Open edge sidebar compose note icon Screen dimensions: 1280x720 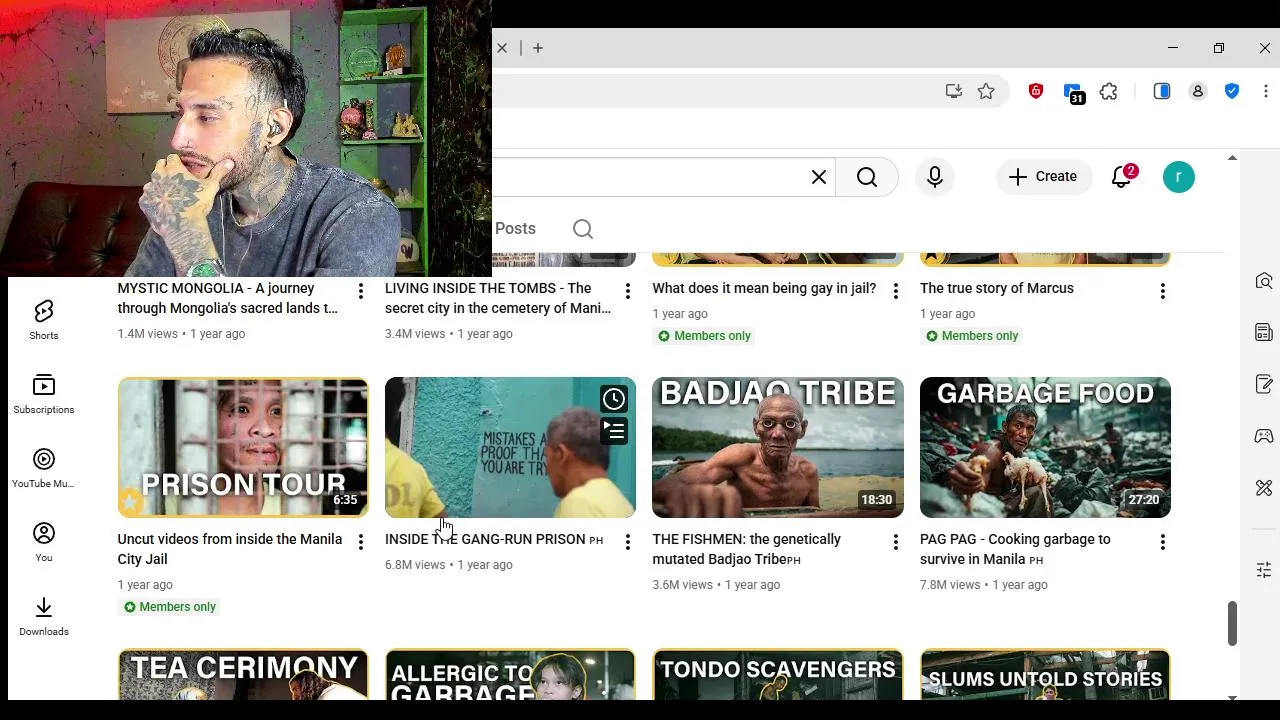click(x=1264, y=384)
